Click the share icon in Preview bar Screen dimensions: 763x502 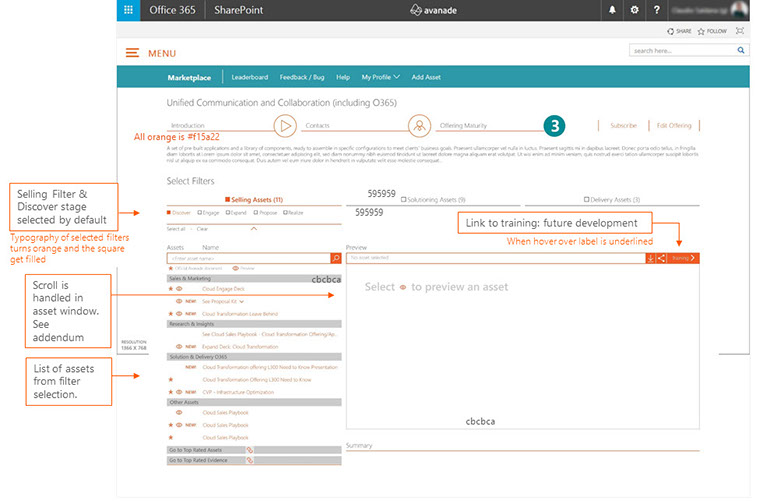pos(662,258)
